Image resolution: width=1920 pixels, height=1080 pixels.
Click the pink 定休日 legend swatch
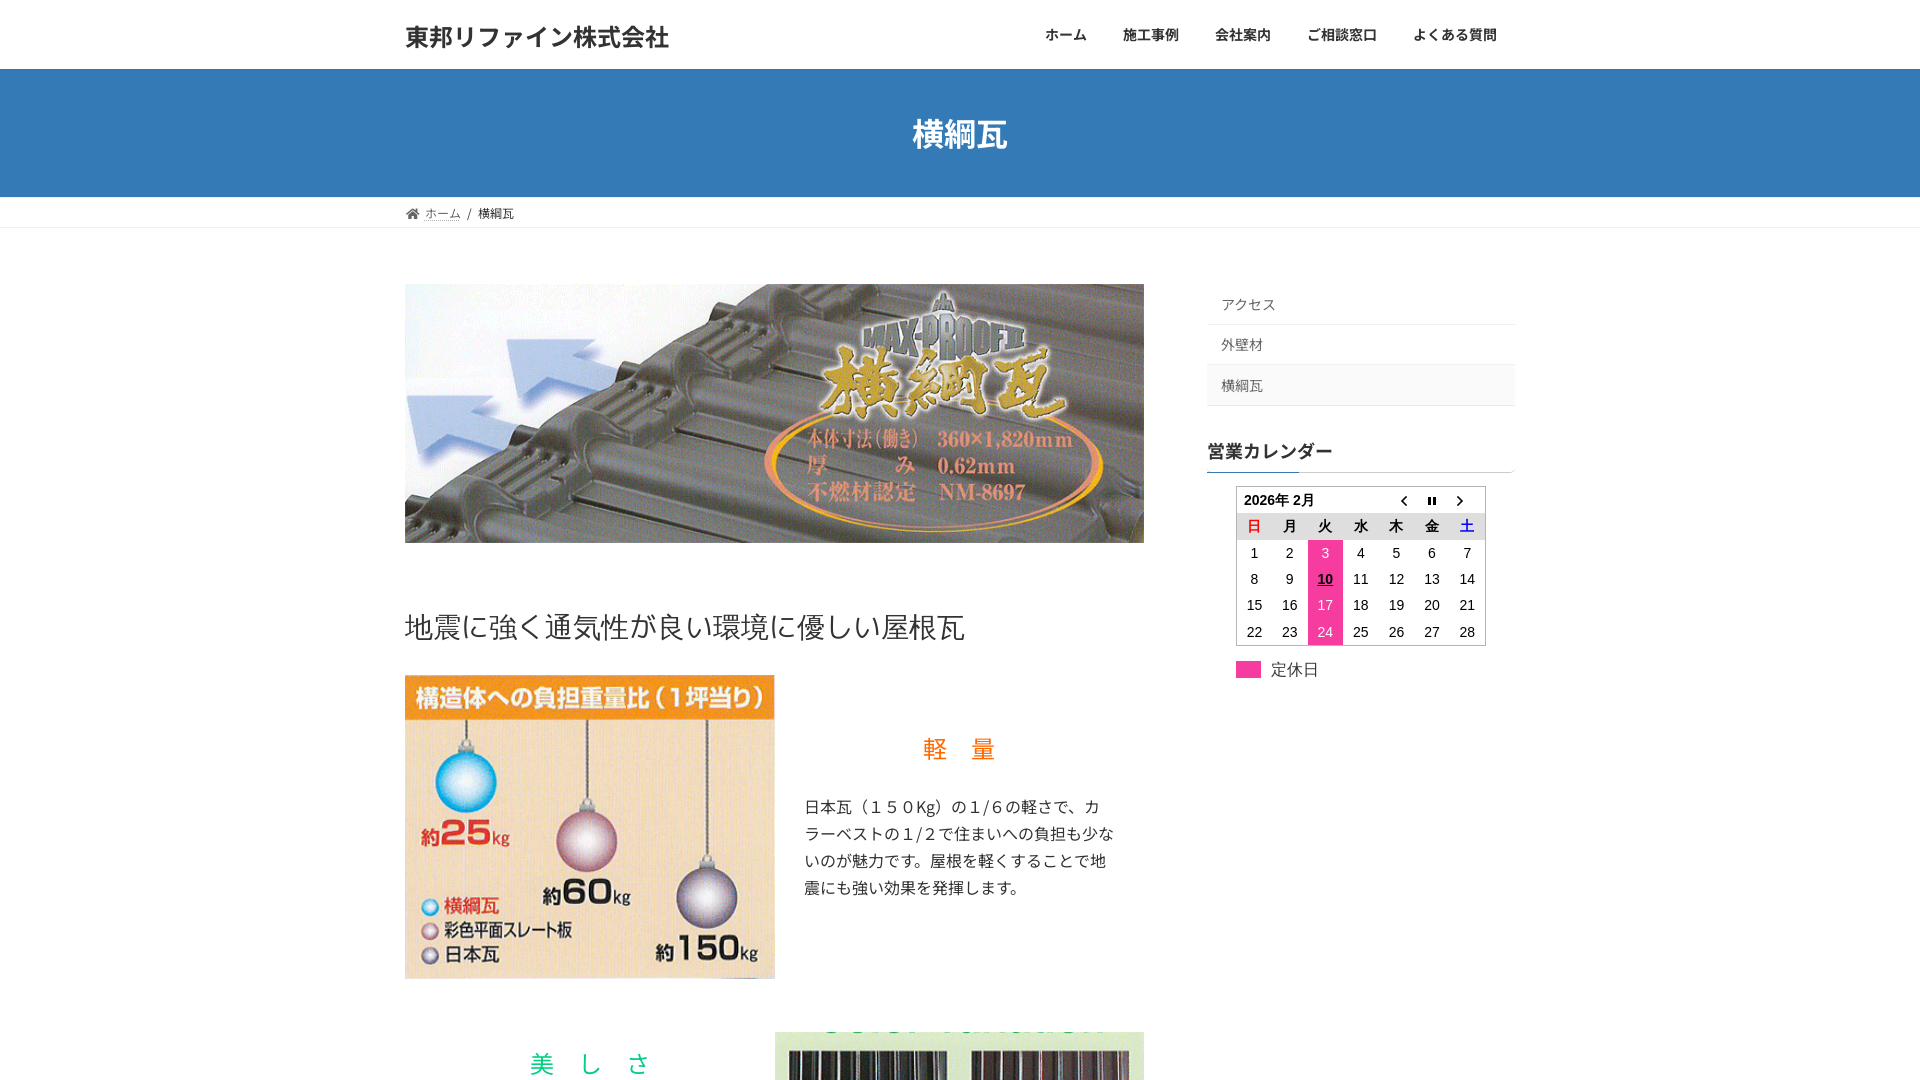tap(1247, 669)
